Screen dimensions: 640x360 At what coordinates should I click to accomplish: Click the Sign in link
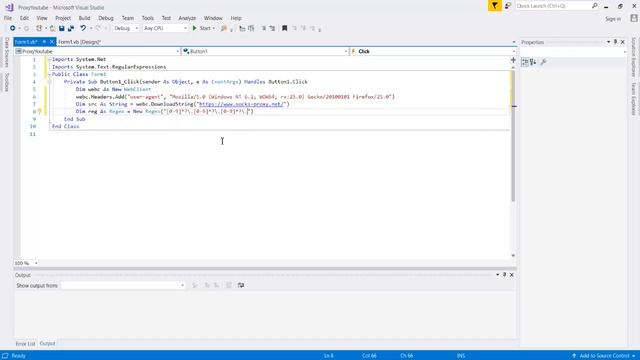click(613, 19)
